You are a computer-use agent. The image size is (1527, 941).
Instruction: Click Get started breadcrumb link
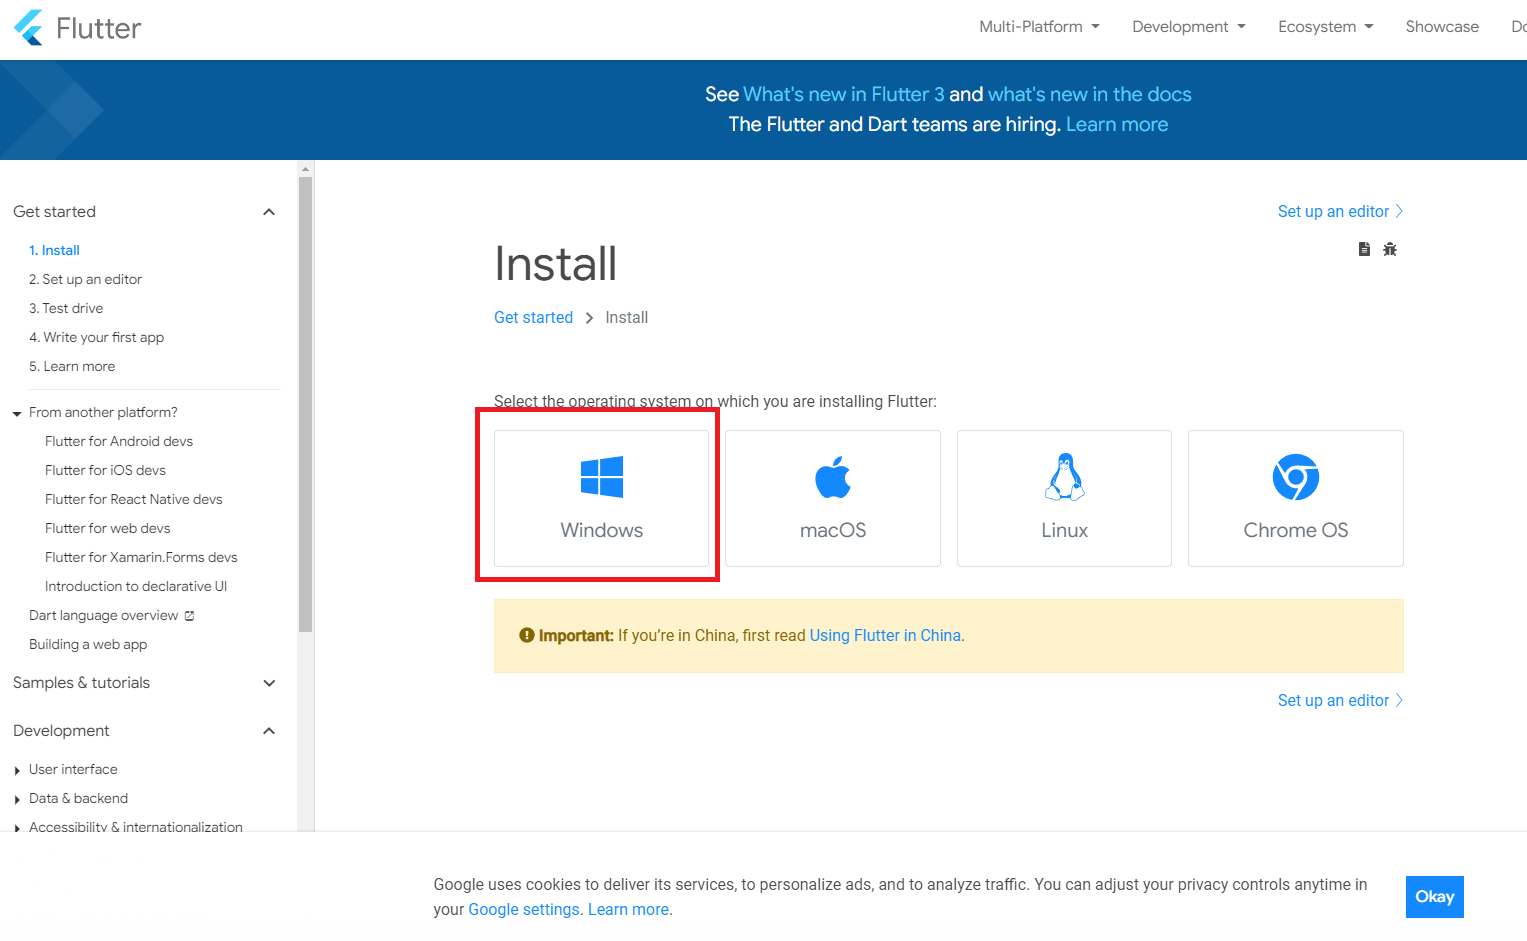click(533, 317)
